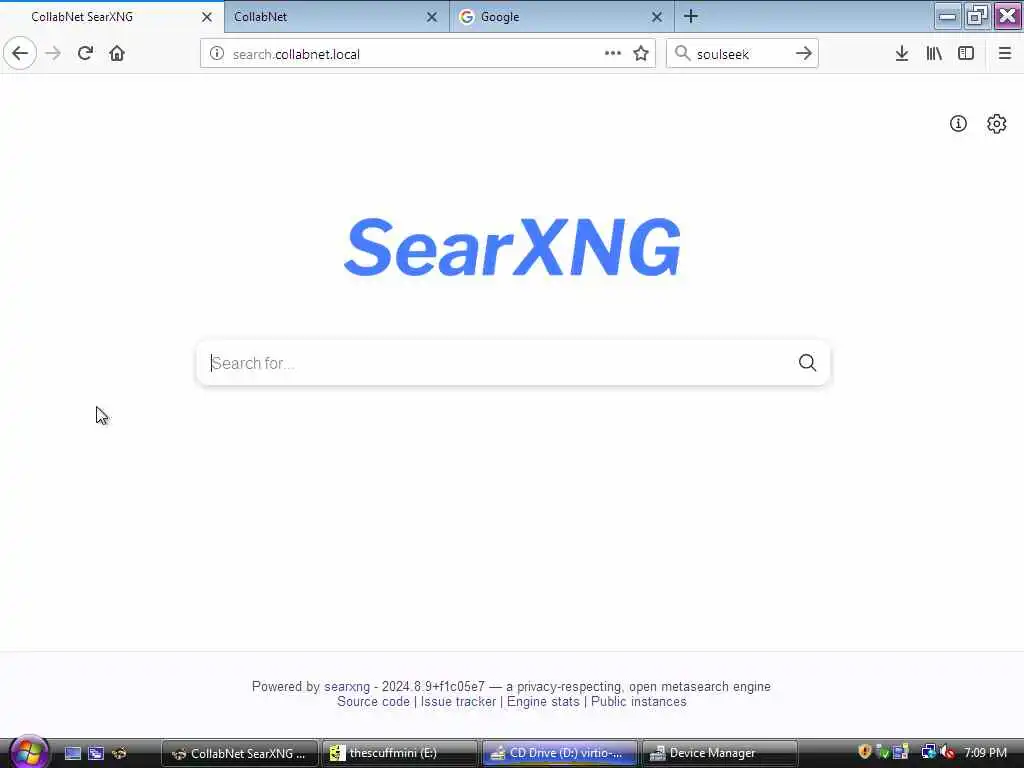The width and height of the screenshot is (1024, 768).
Task: Show site information for search.collabnet.local
Action: (x=217, y=54)
